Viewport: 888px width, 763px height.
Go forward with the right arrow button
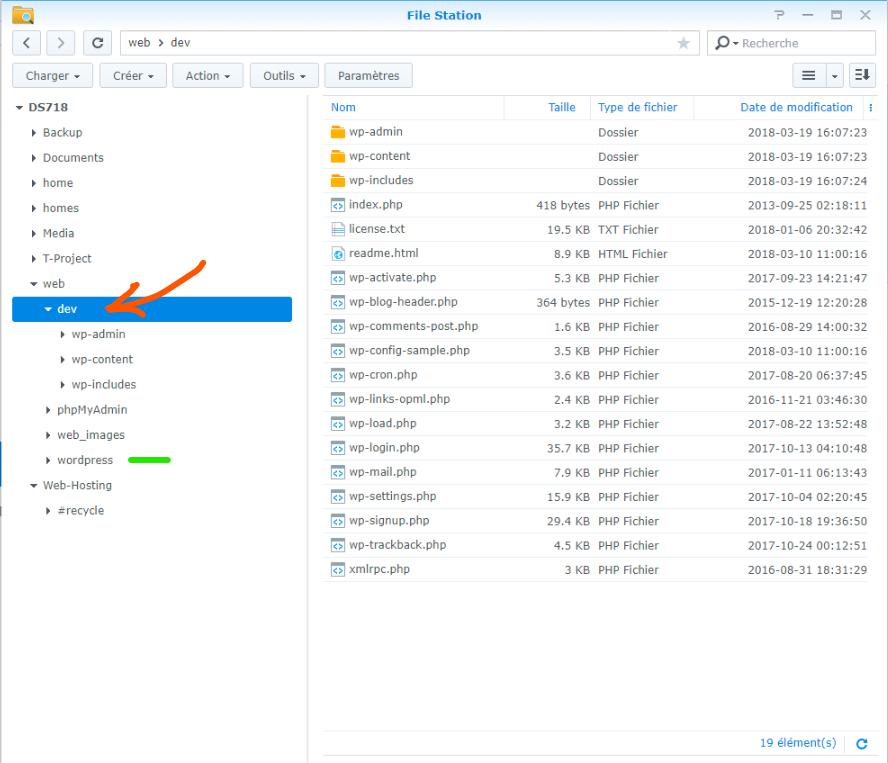click(61, 43)
